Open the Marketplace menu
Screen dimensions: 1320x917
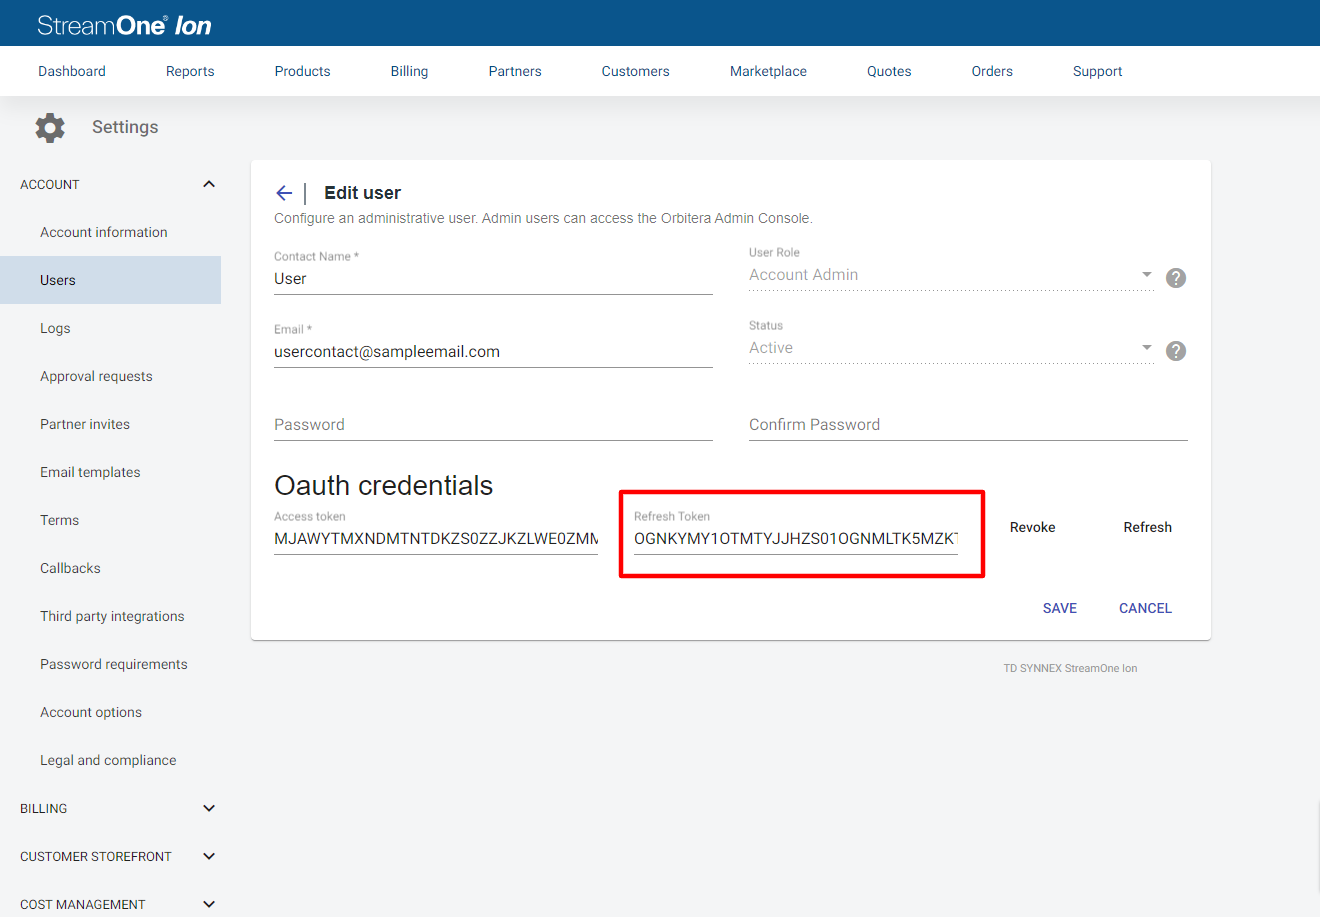(768, 71)
